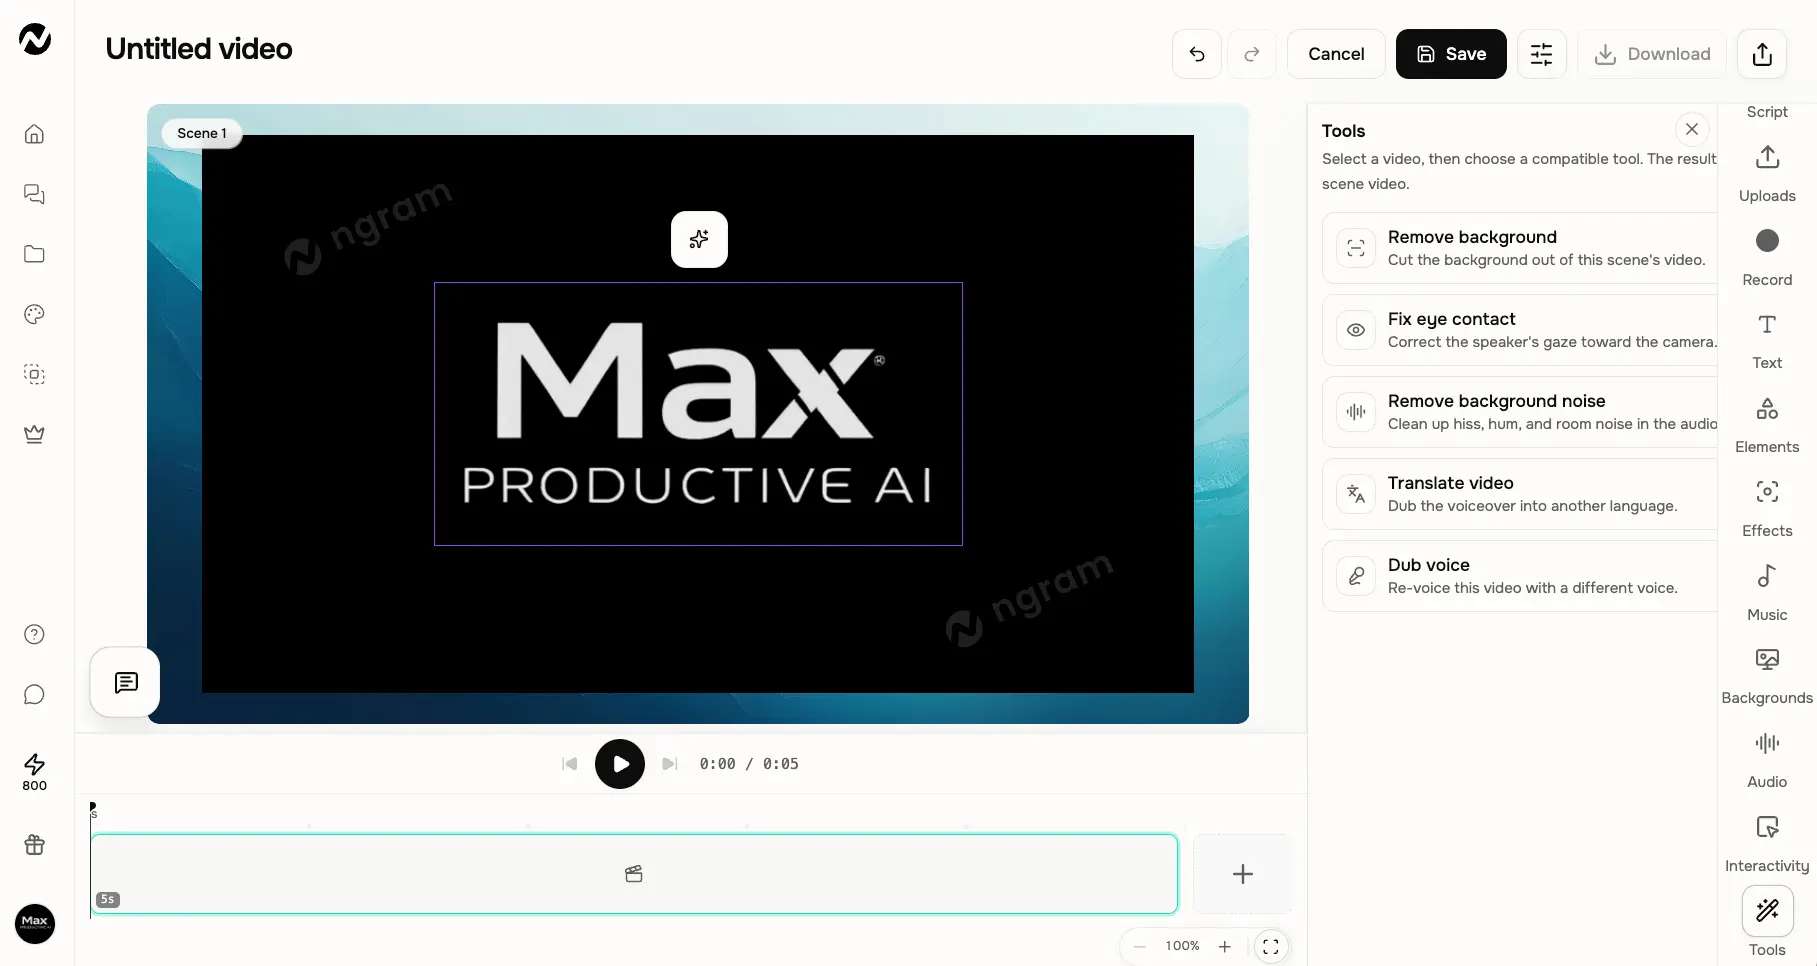This screenshot has height=966, width=1817.
Task: Click the timeline playhead marker
Action: point(92,806)
